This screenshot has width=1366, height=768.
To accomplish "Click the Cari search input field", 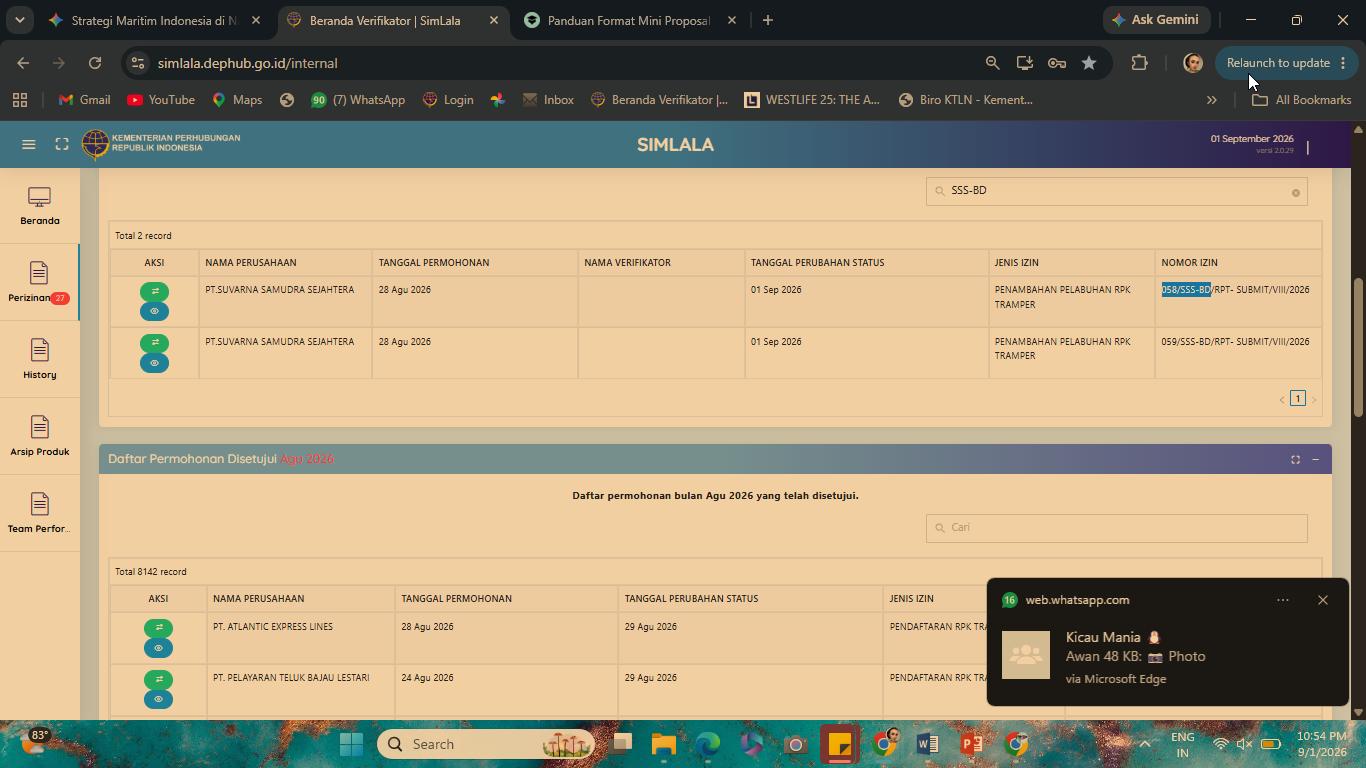I will 1116,528.
